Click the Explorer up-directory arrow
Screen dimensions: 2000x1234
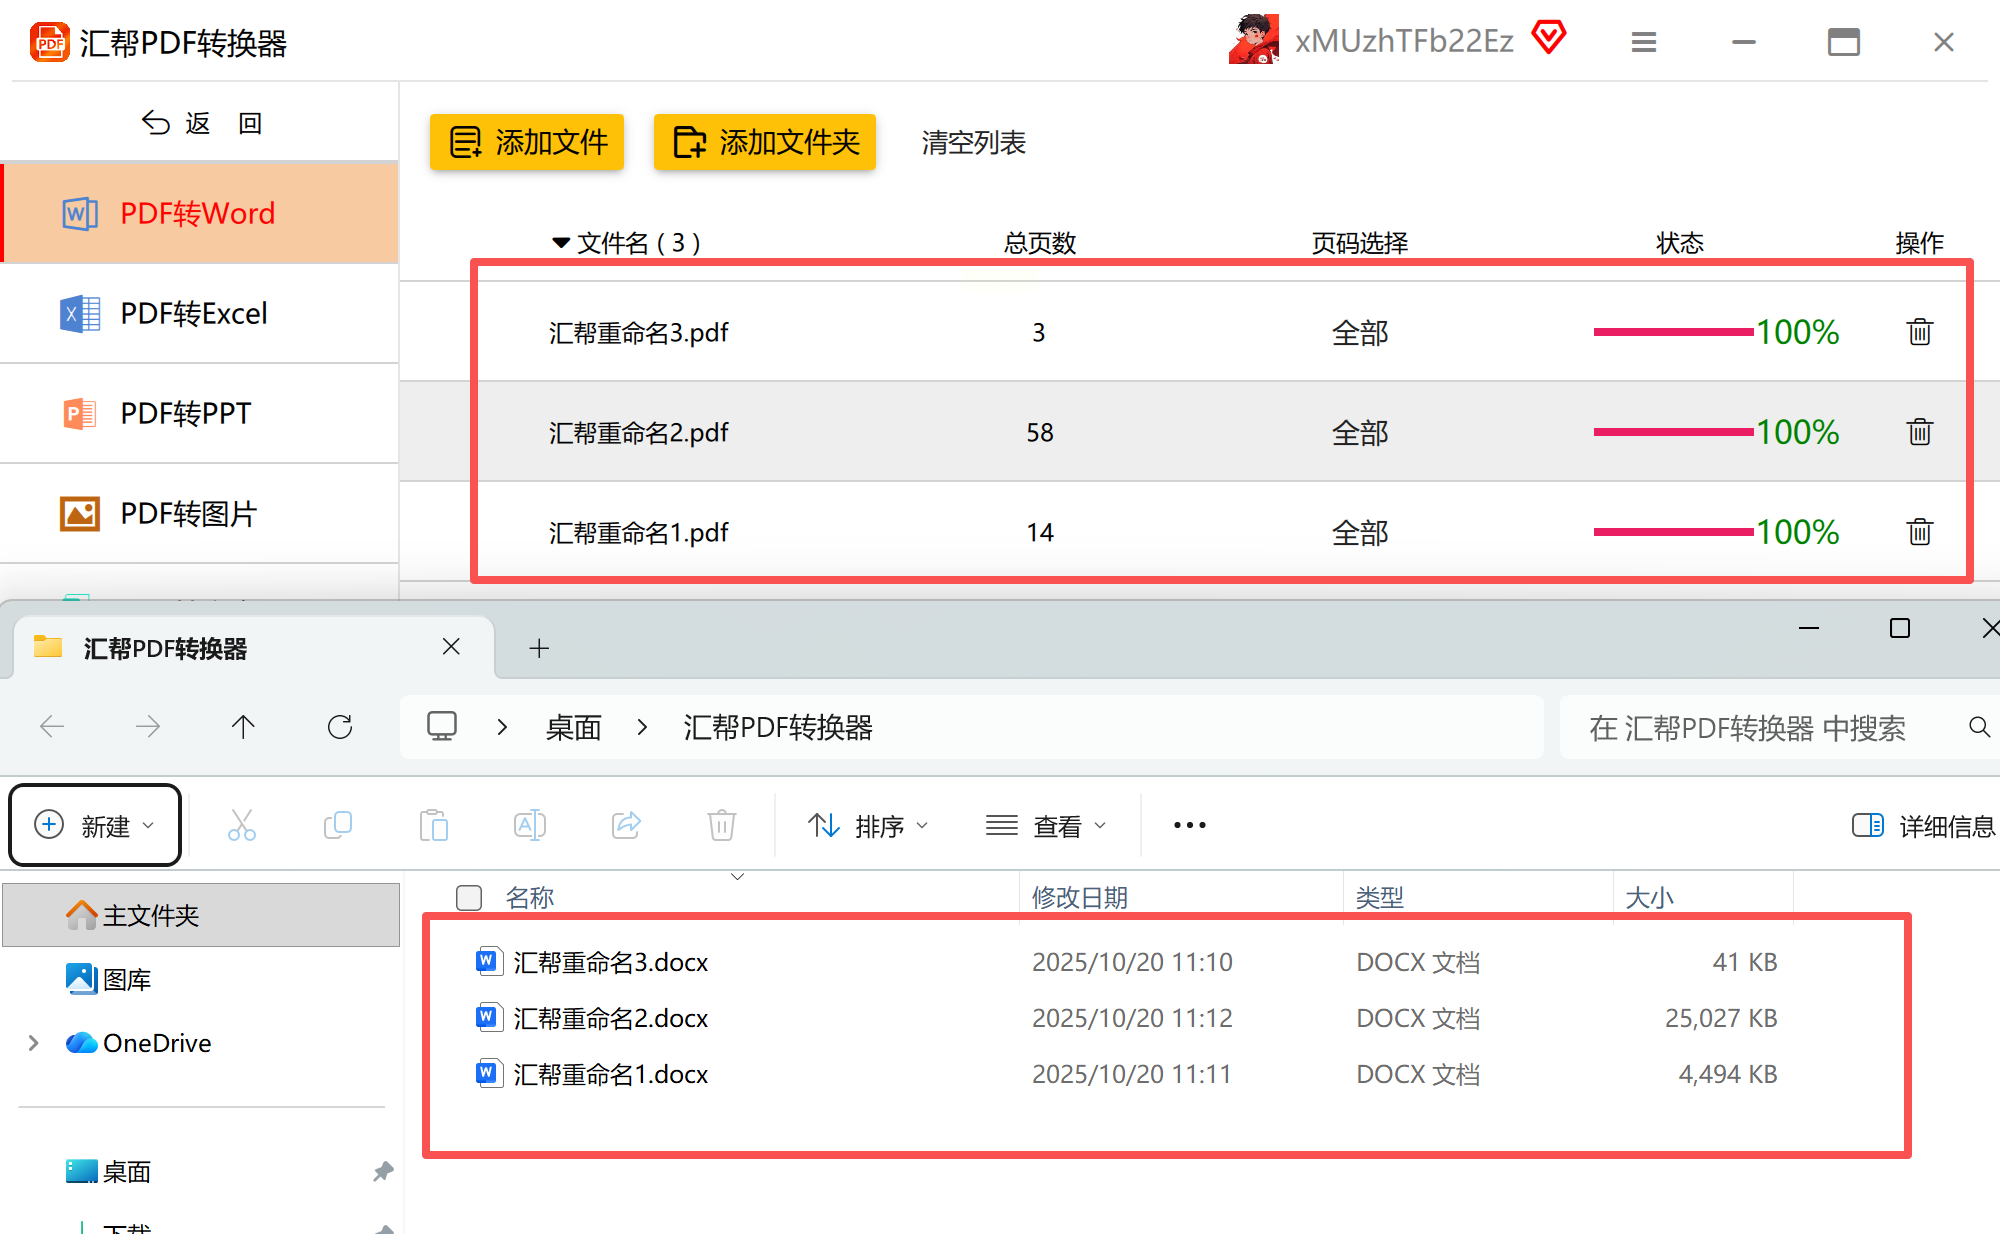243,727
